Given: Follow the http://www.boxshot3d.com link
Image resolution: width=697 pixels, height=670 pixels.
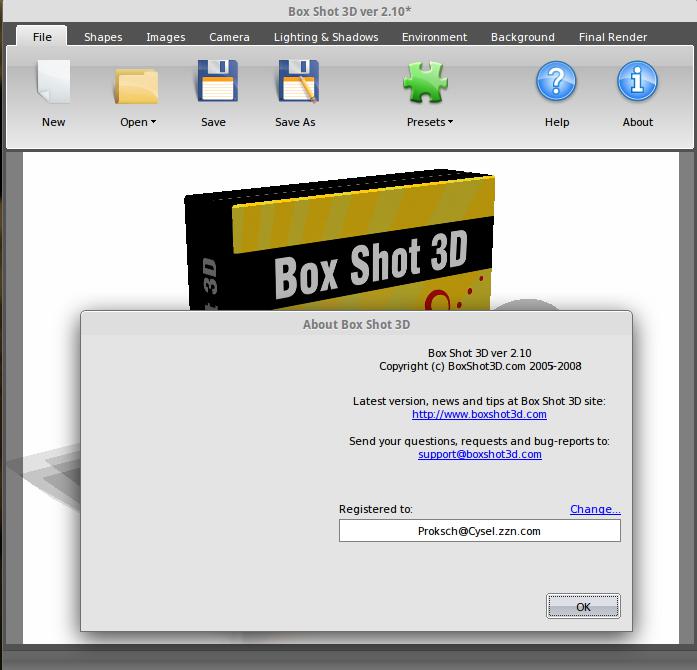Looking at the screenshot, I should (x=479, y=414).
